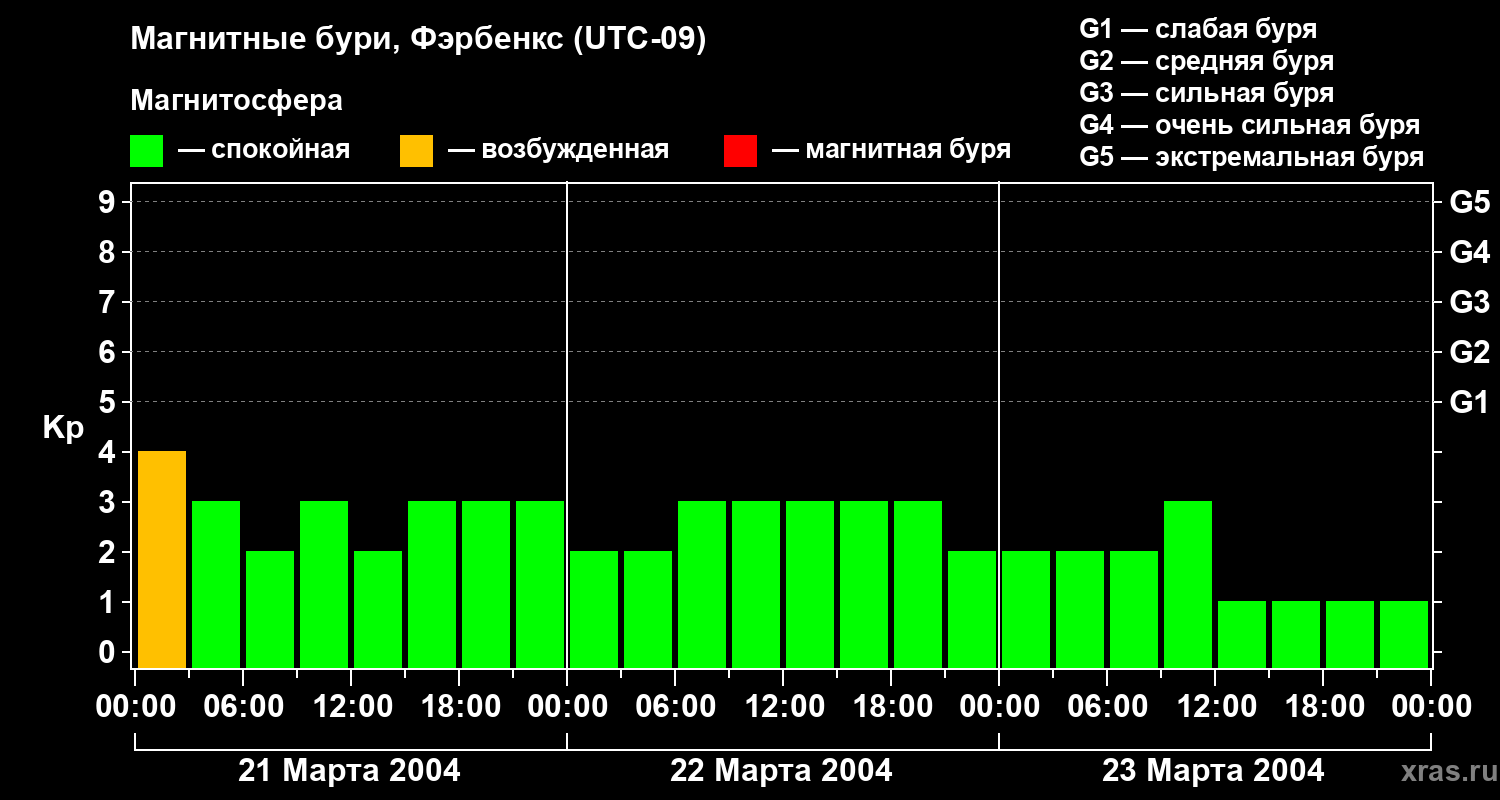Click the first '00:00' time tick label
This screenshot has height=800, width=1500.
(x=135, y=707)
